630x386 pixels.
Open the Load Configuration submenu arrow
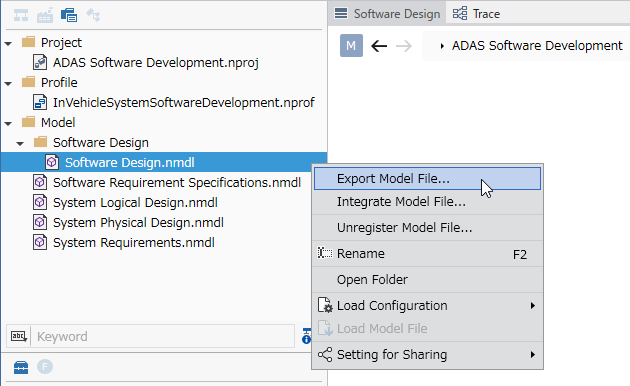pos(533,306)
